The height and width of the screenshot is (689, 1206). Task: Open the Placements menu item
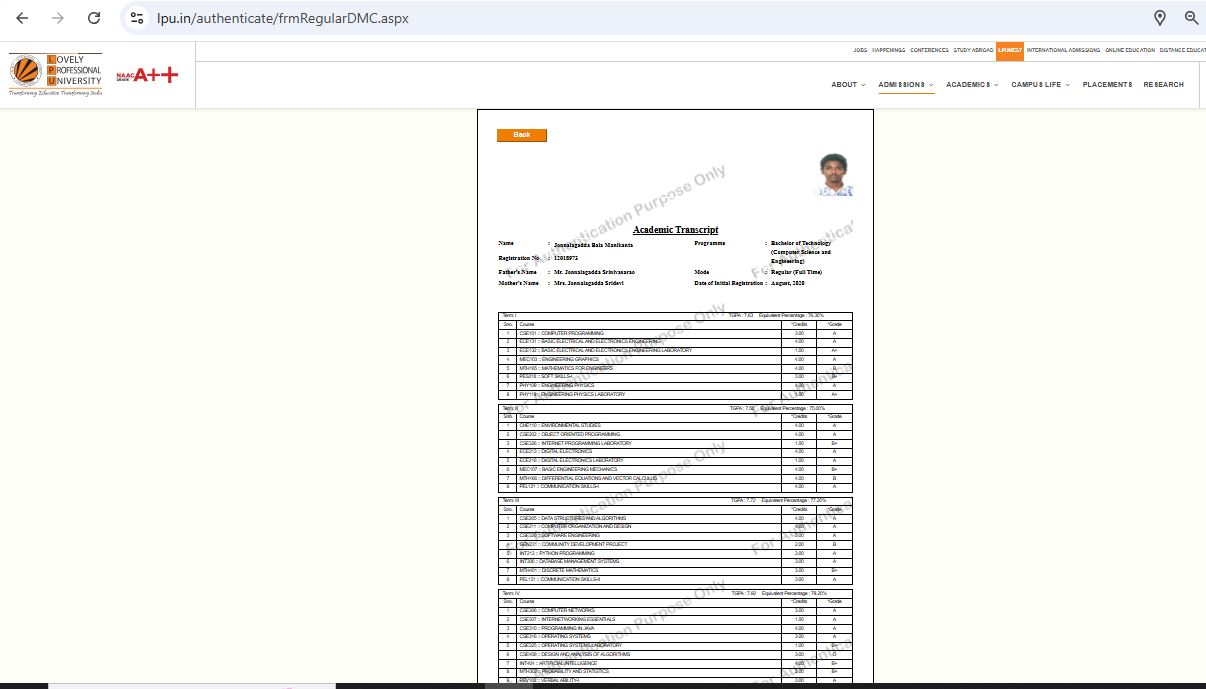pyautogui.click(x=1107, y=85)
